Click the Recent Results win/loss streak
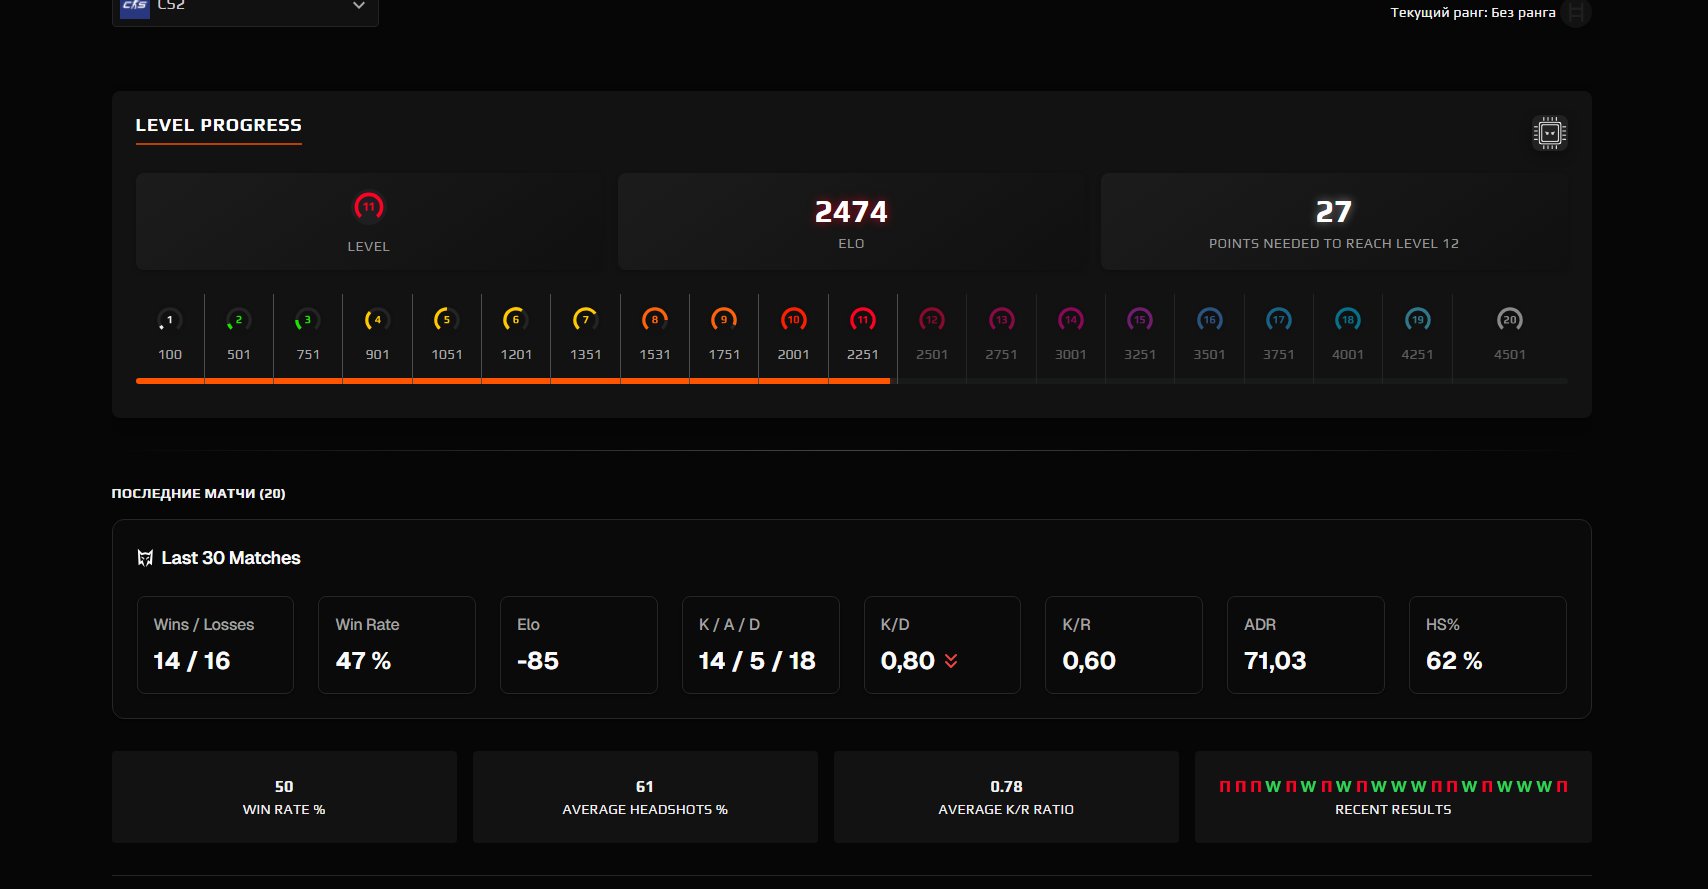Image resolution: width=1708 pixels, height=889 pixels. (1393, 787)
